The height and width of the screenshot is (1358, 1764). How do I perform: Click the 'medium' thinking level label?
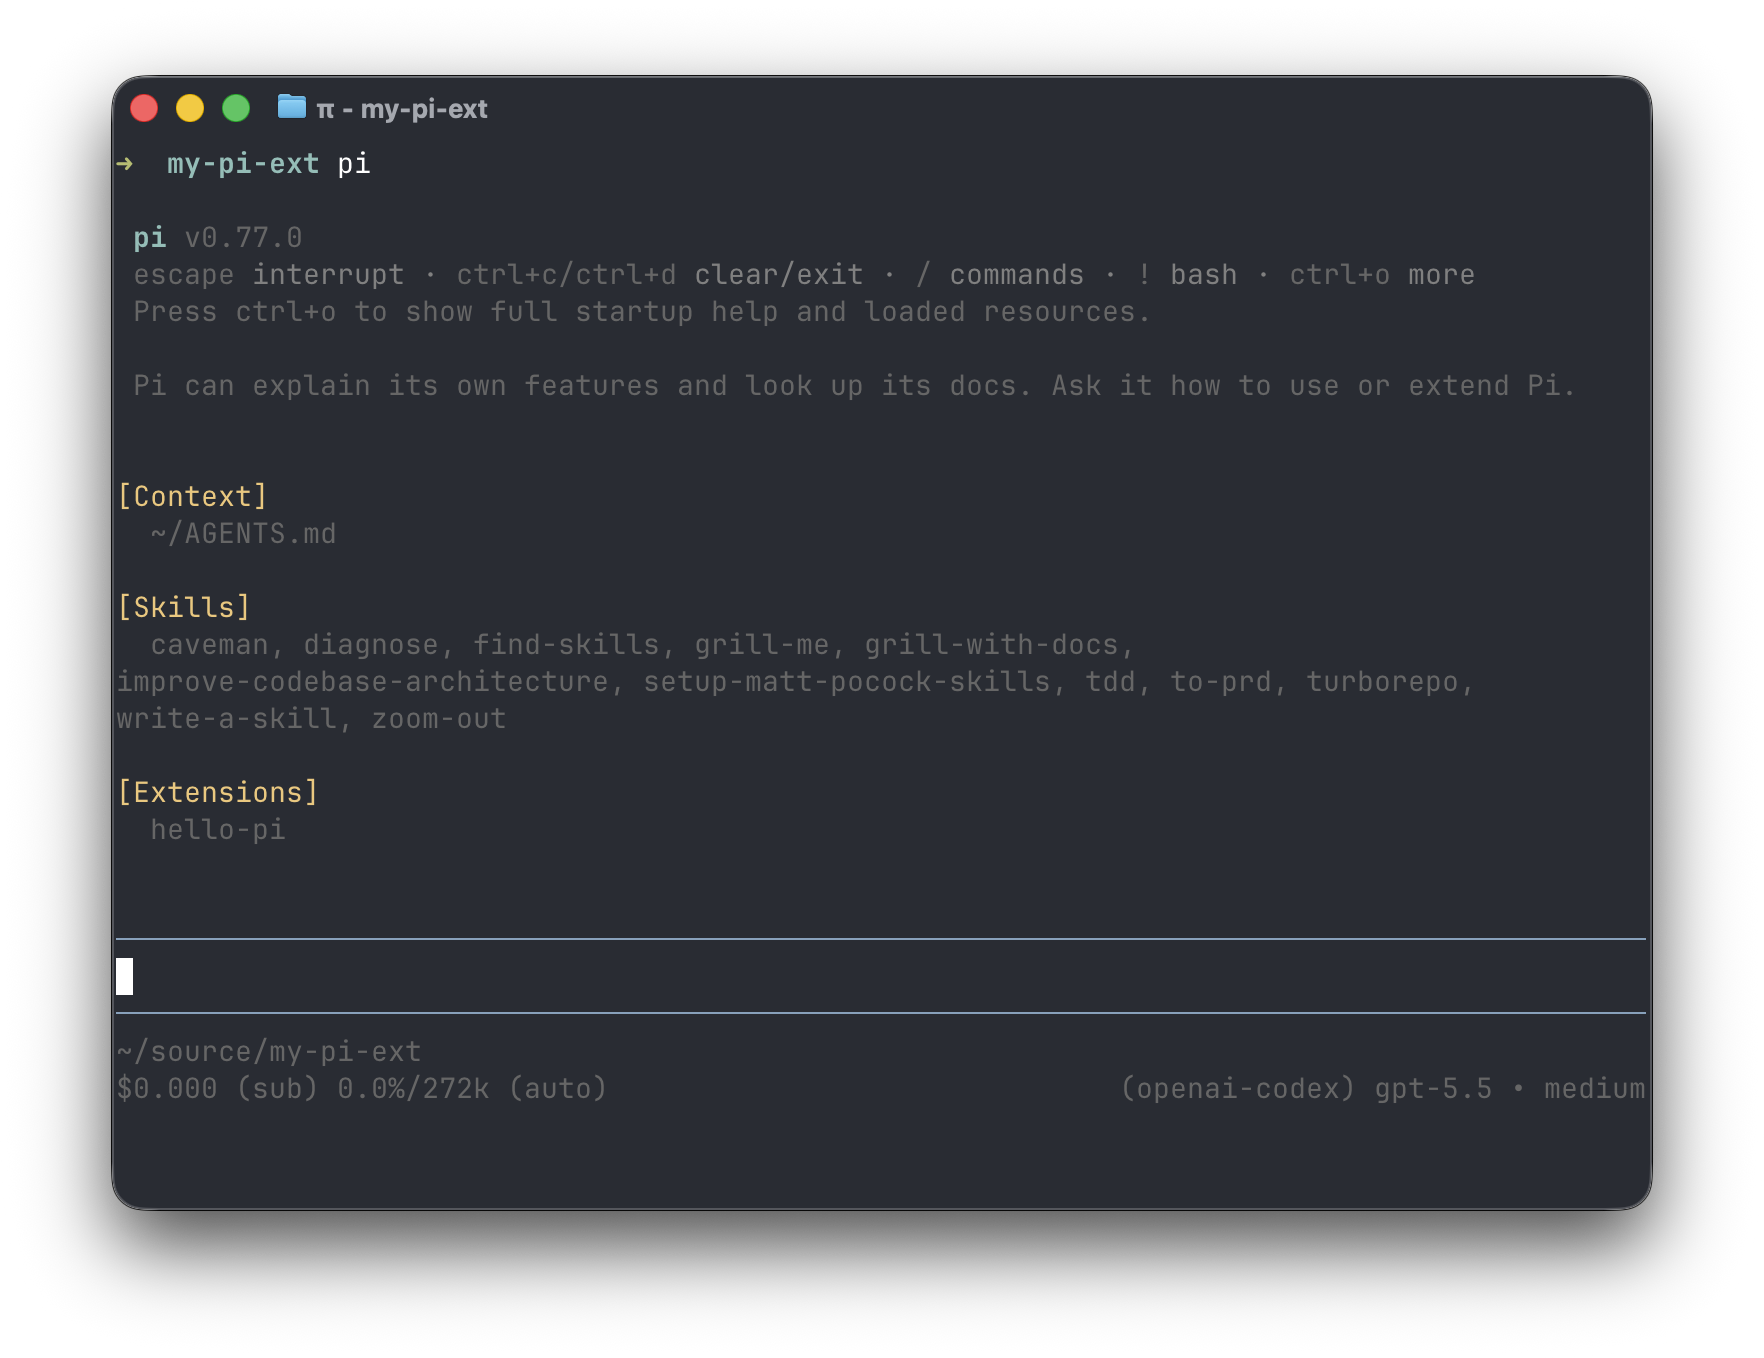pos(1594,1089)
